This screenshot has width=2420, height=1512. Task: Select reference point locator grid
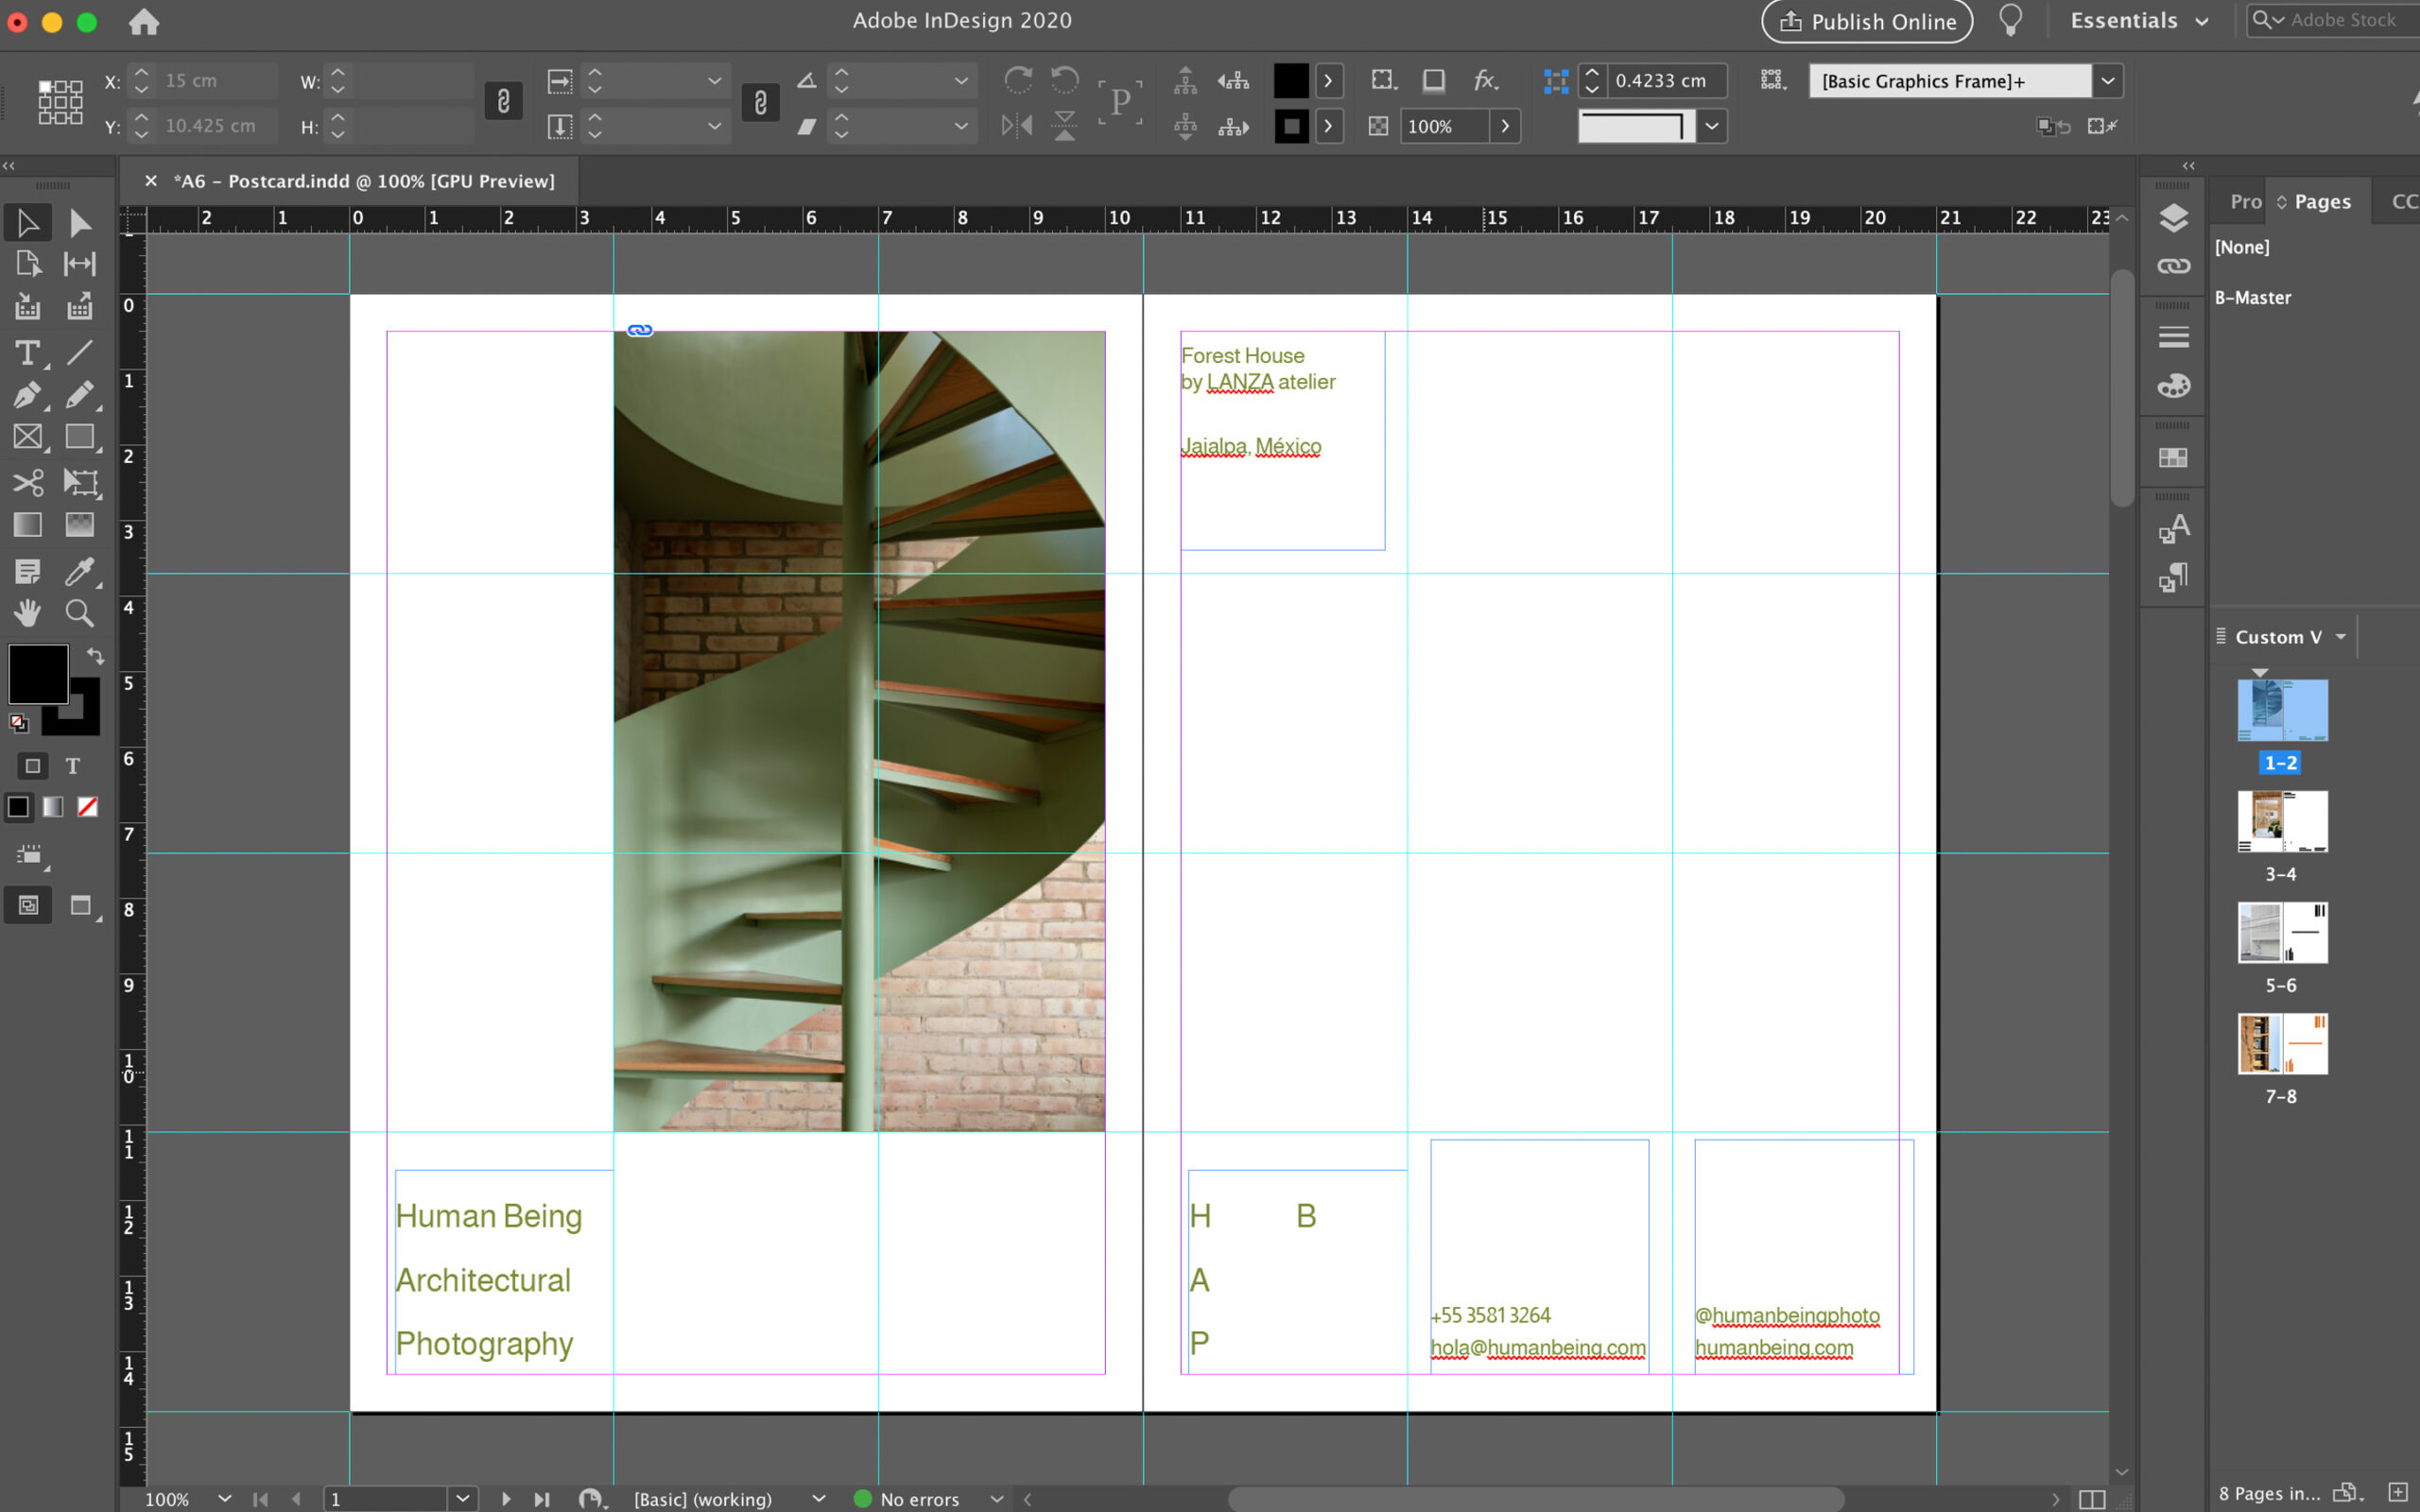[x=60, y=102]
